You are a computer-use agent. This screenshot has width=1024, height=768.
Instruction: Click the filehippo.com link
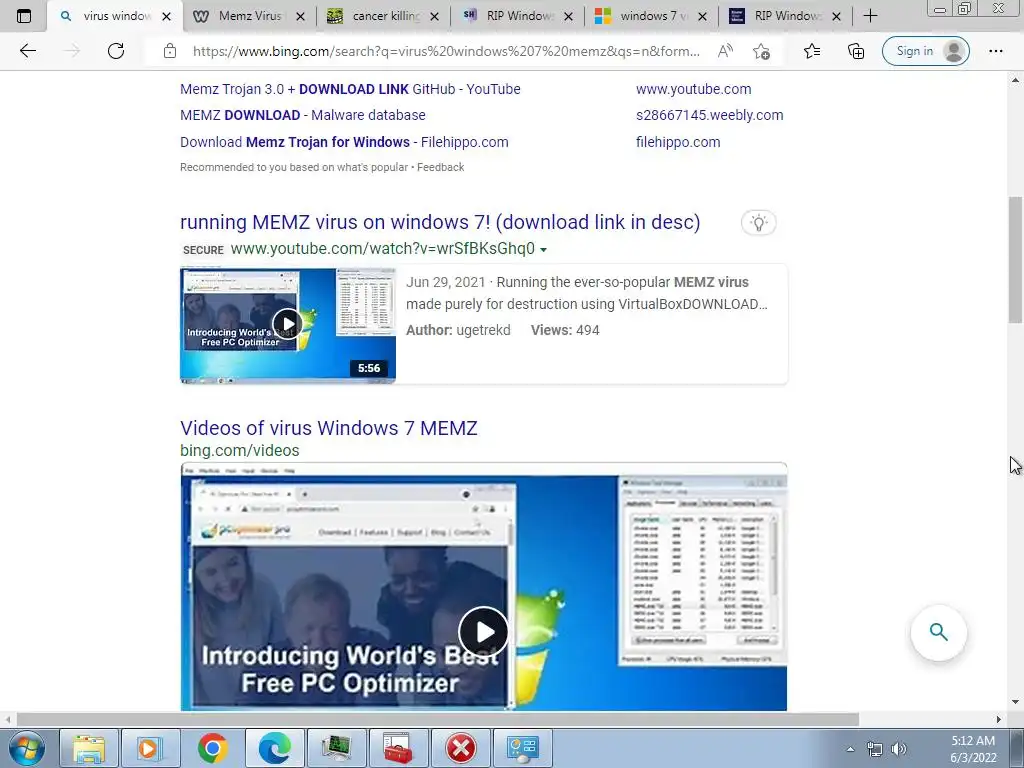[678, 142]
